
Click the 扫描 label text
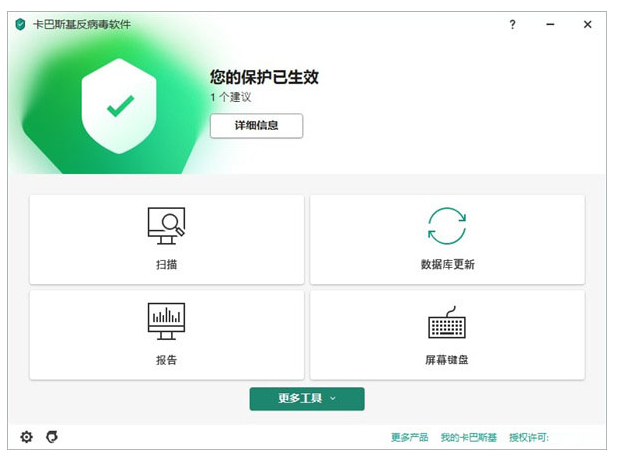coord(166,264)
